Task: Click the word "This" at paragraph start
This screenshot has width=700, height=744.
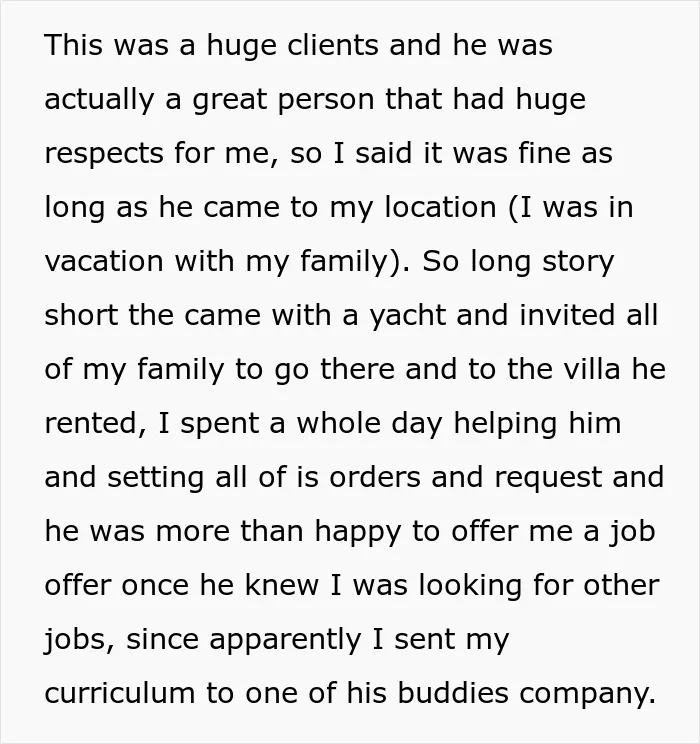Action: pyautogui.click(x=73, y=45)
